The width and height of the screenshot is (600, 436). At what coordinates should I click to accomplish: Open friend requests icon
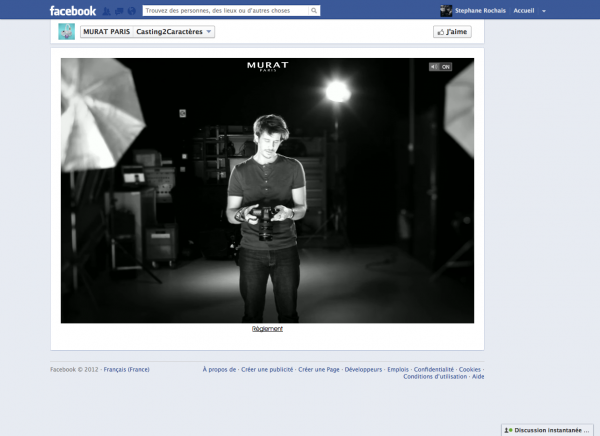coord(105,11)
